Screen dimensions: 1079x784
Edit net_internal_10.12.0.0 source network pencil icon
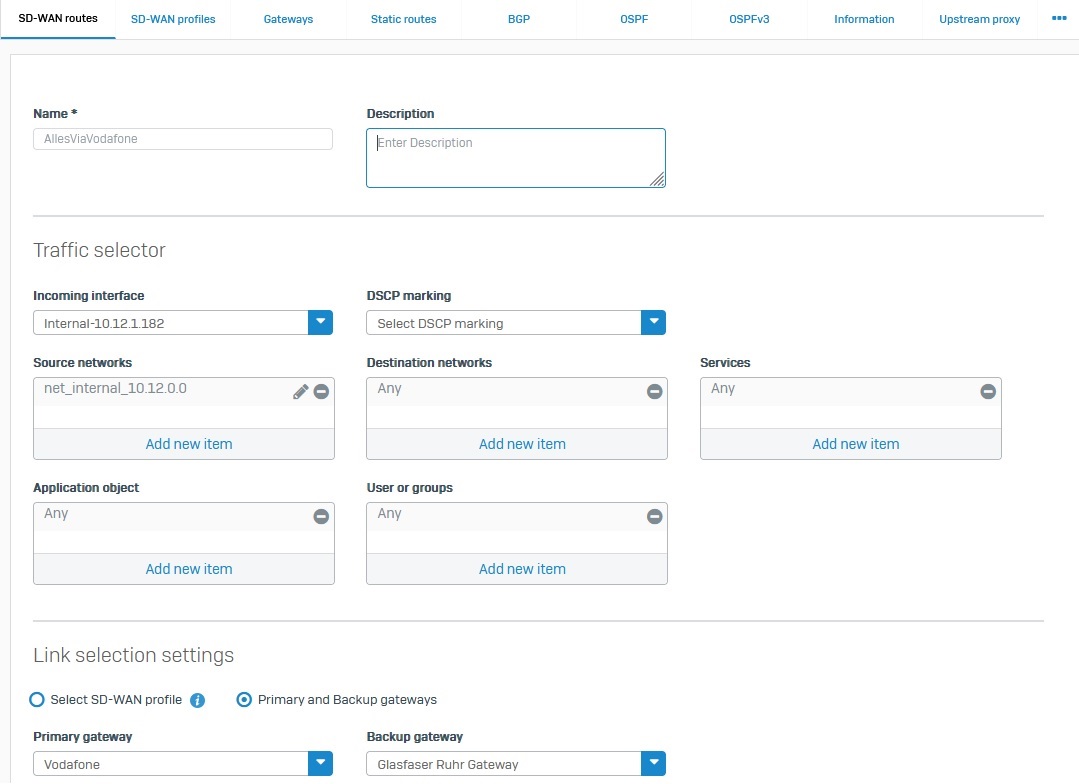click(x=300, y=392)
